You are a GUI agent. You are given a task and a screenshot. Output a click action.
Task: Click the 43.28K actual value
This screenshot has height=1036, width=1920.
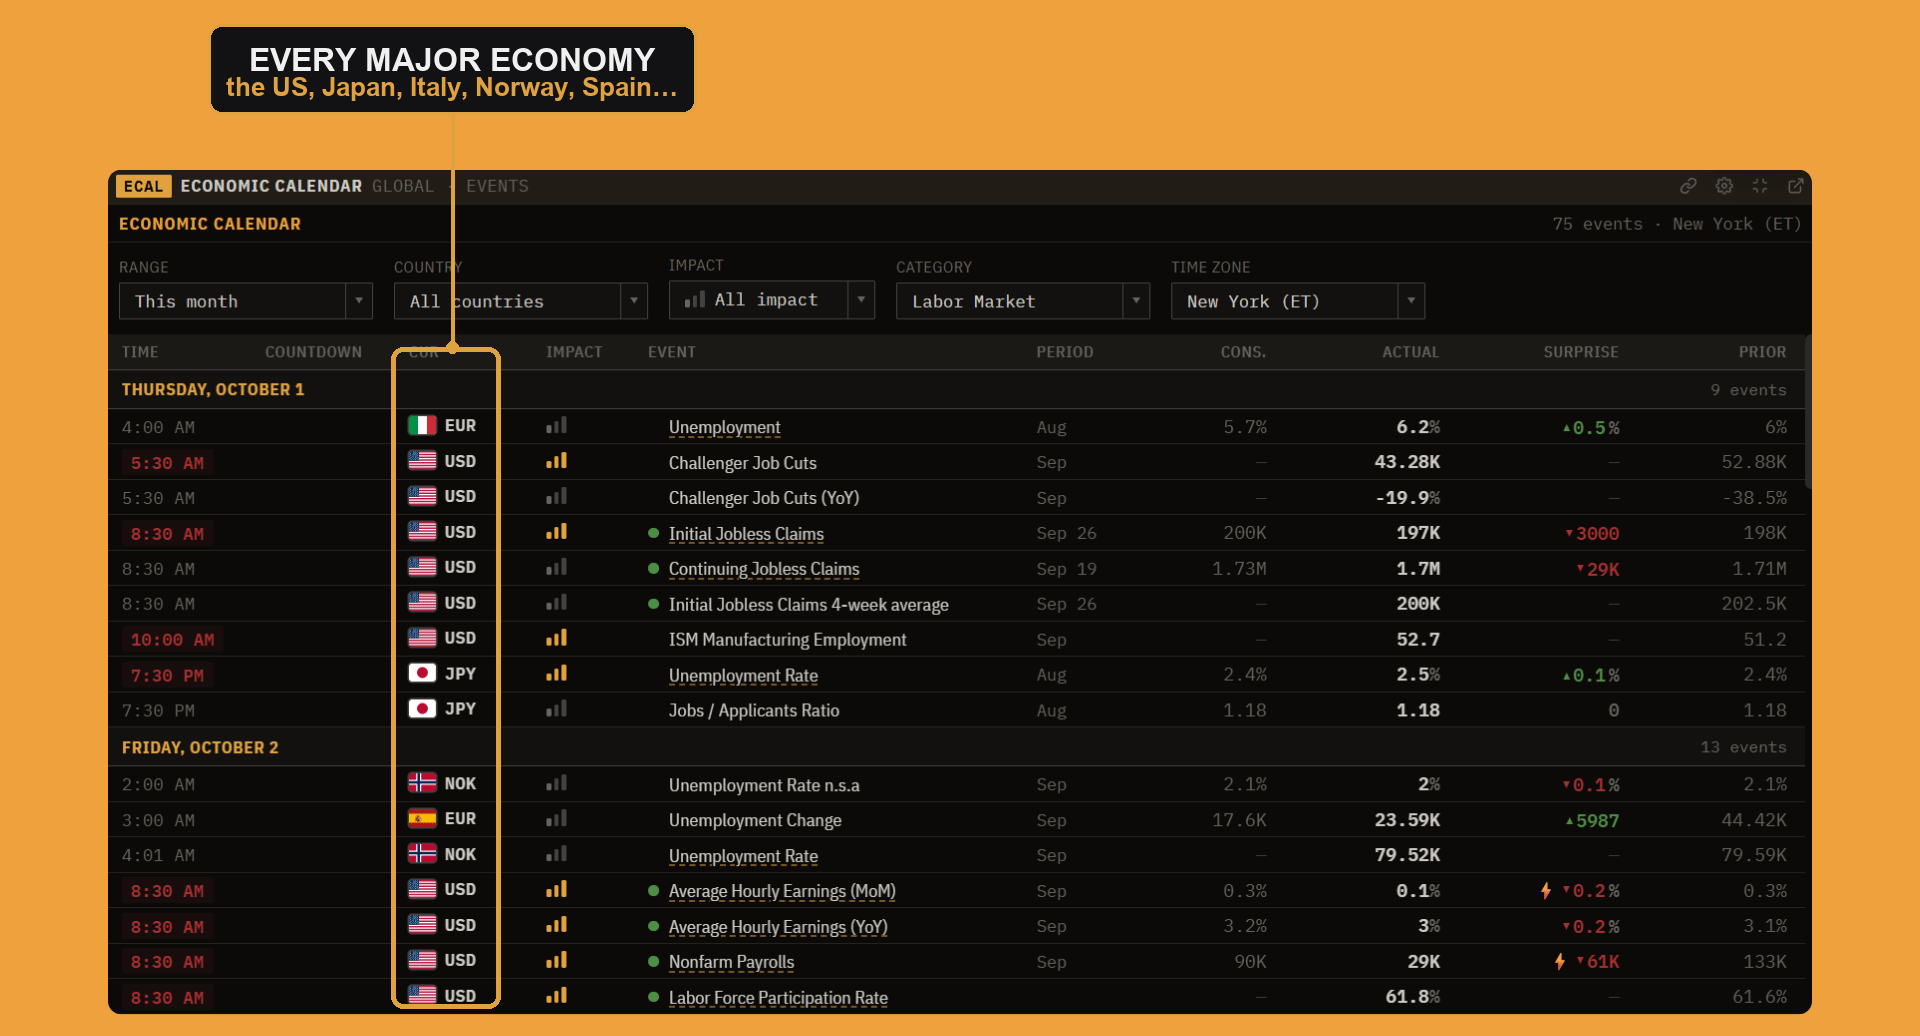pyautogui.click(x=1407, y=462)
